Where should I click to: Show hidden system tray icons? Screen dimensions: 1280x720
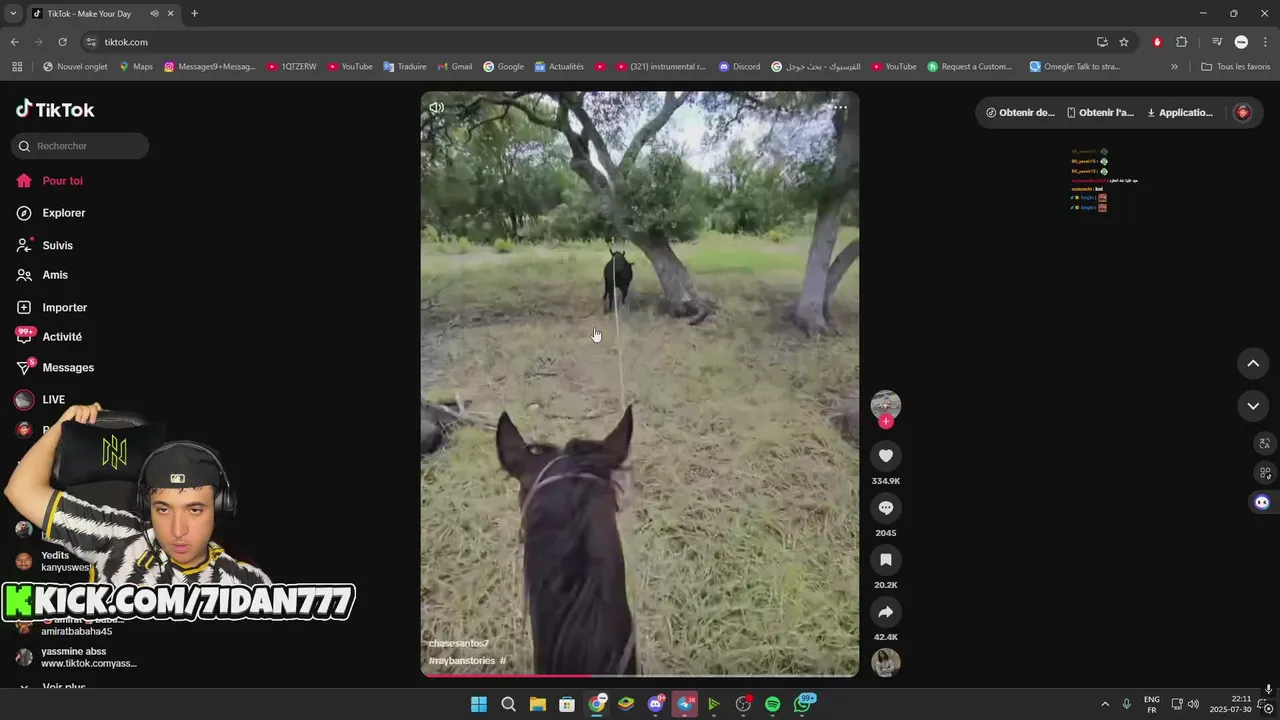click(x=1105, y=704)
